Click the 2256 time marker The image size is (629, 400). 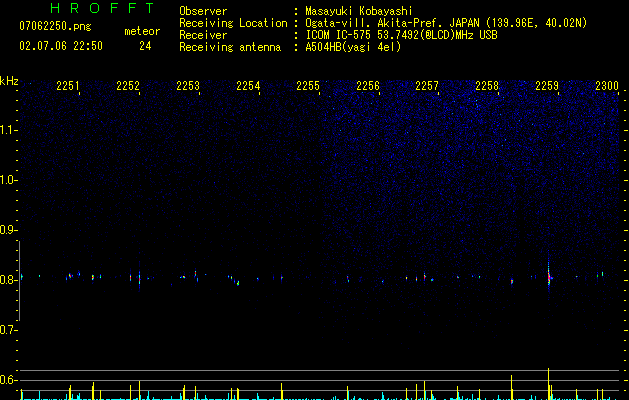tap(368, 85)
